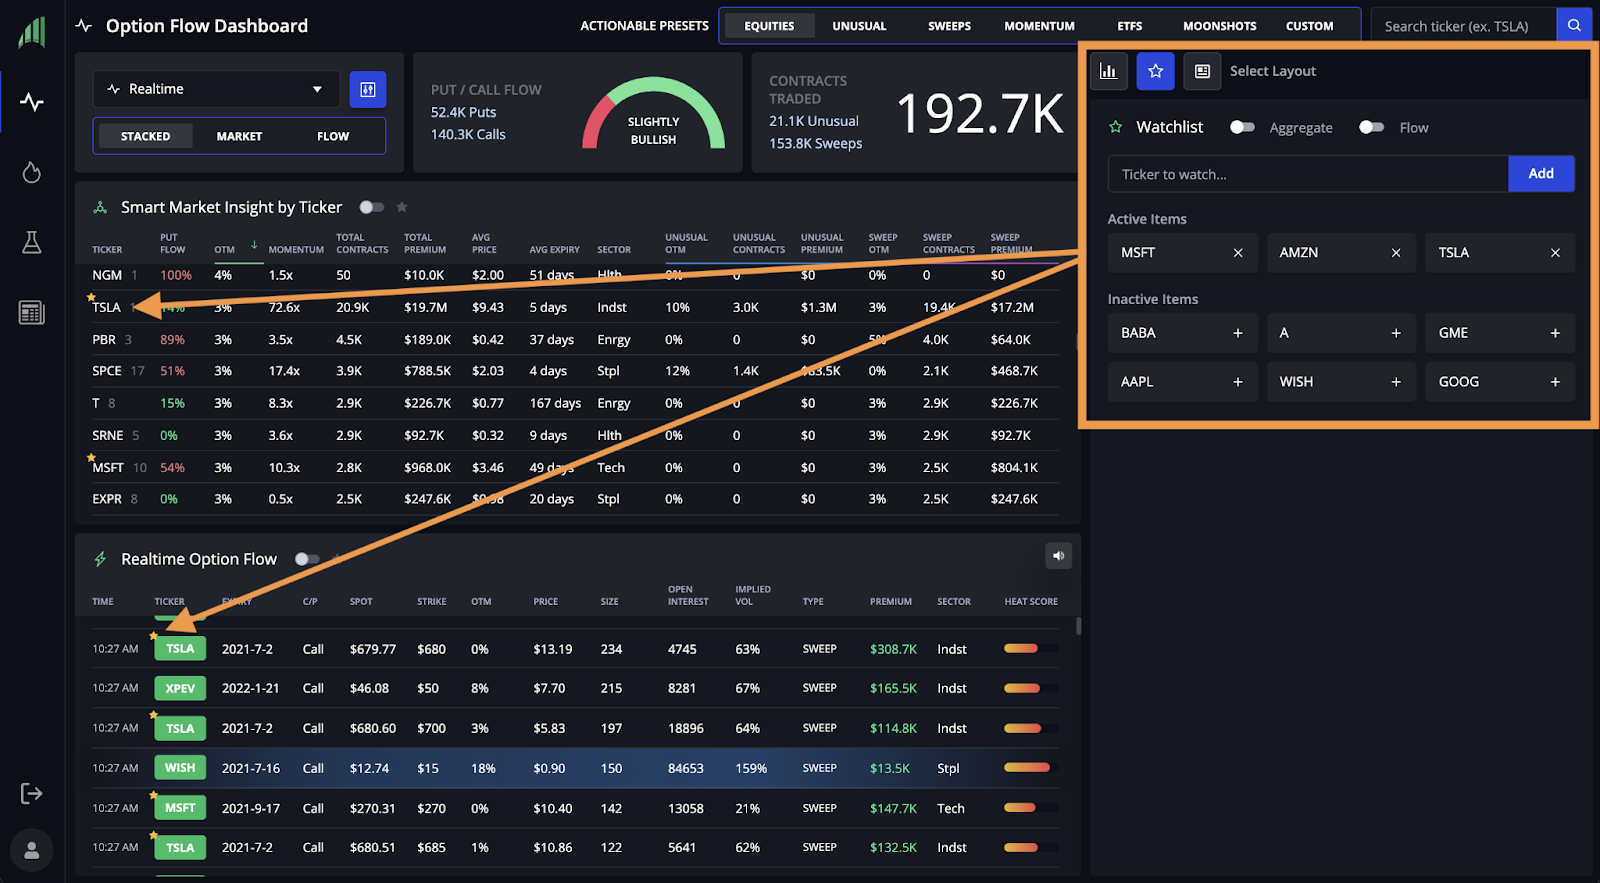
Task: Click the Search ticker input field
Action: tap(1464, 26)
